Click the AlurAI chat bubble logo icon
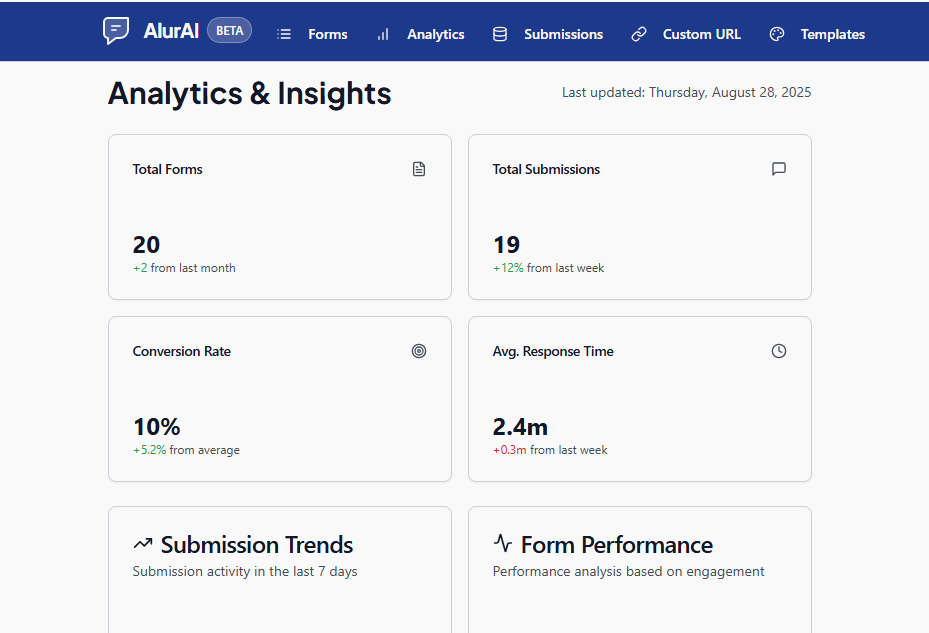 point(116,30)
